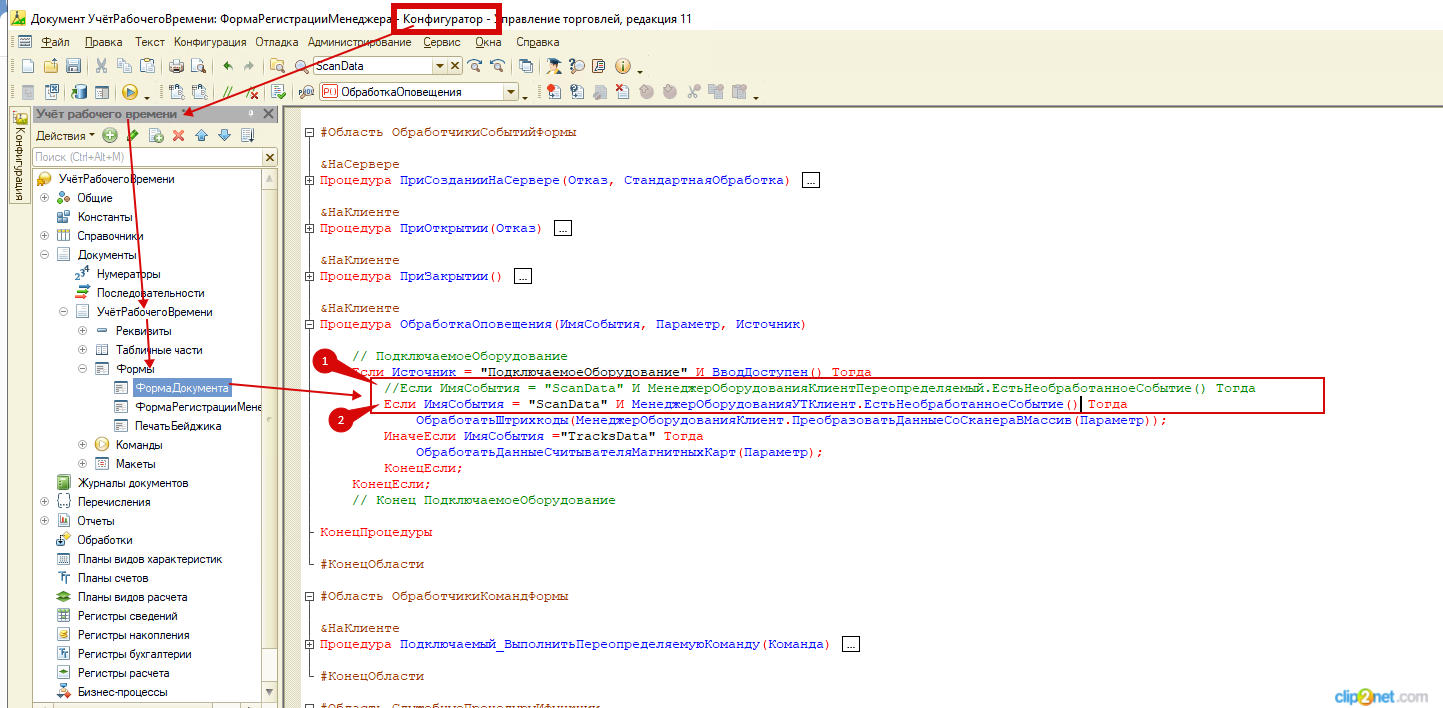Collapse the Формы node
The height and width of the screenshot is (708, 1443).
coord(82,369)
